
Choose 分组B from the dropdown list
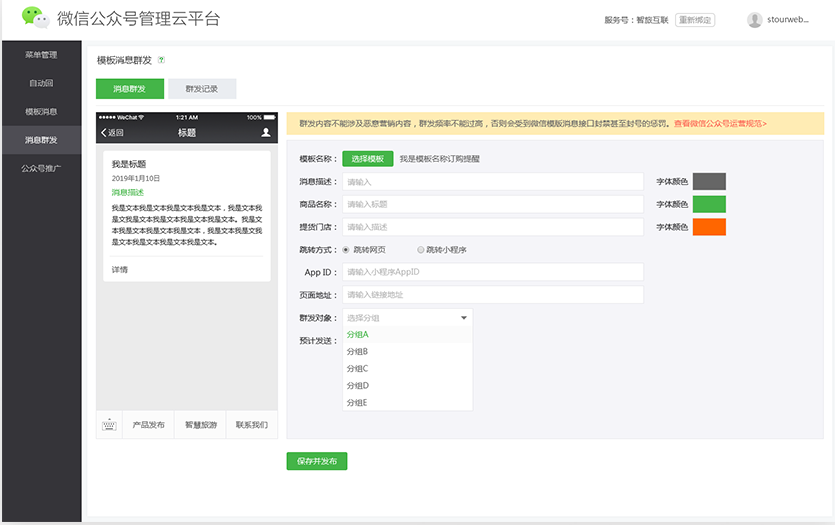pyautogui.click(x=357, y=351)
